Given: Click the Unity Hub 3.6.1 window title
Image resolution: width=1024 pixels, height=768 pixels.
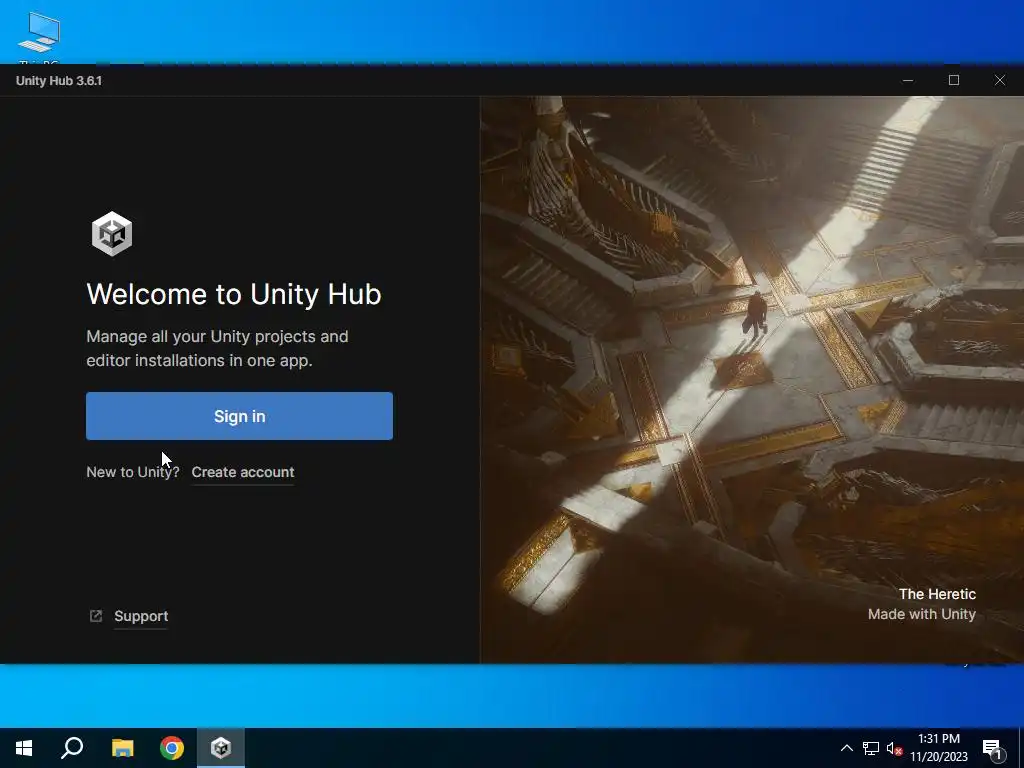Looking at the screenshot, I should [x=59, y=81].
